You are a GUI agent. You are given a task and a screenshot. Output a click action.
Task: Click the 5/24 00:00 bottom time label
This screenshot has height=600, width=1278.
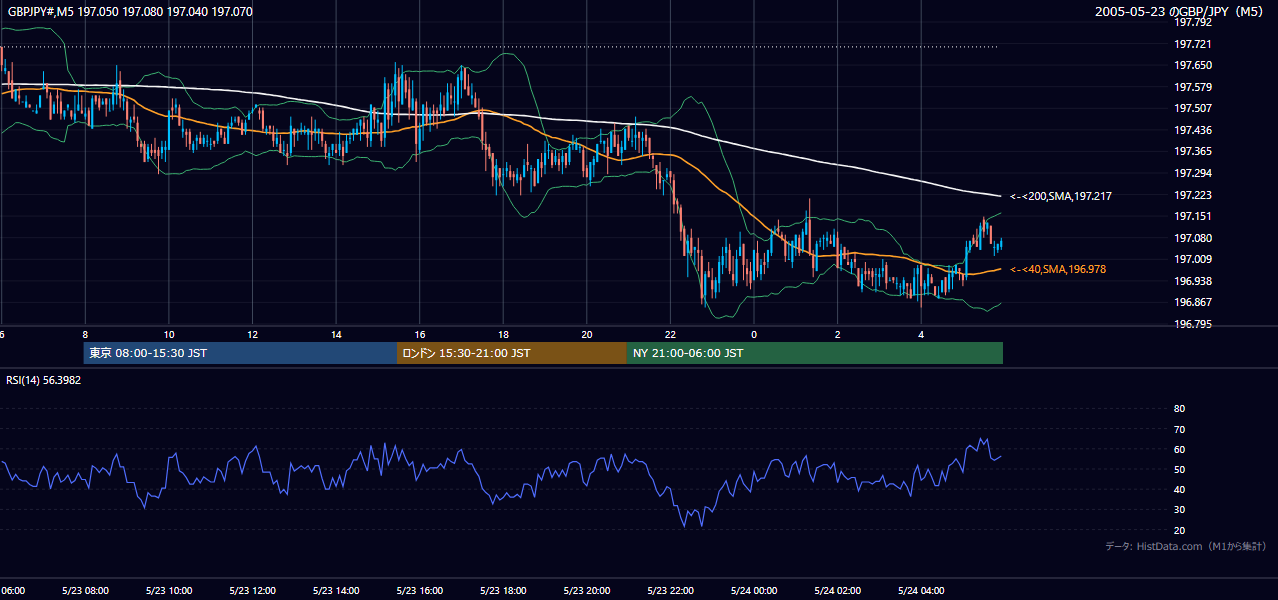point(754,590)
